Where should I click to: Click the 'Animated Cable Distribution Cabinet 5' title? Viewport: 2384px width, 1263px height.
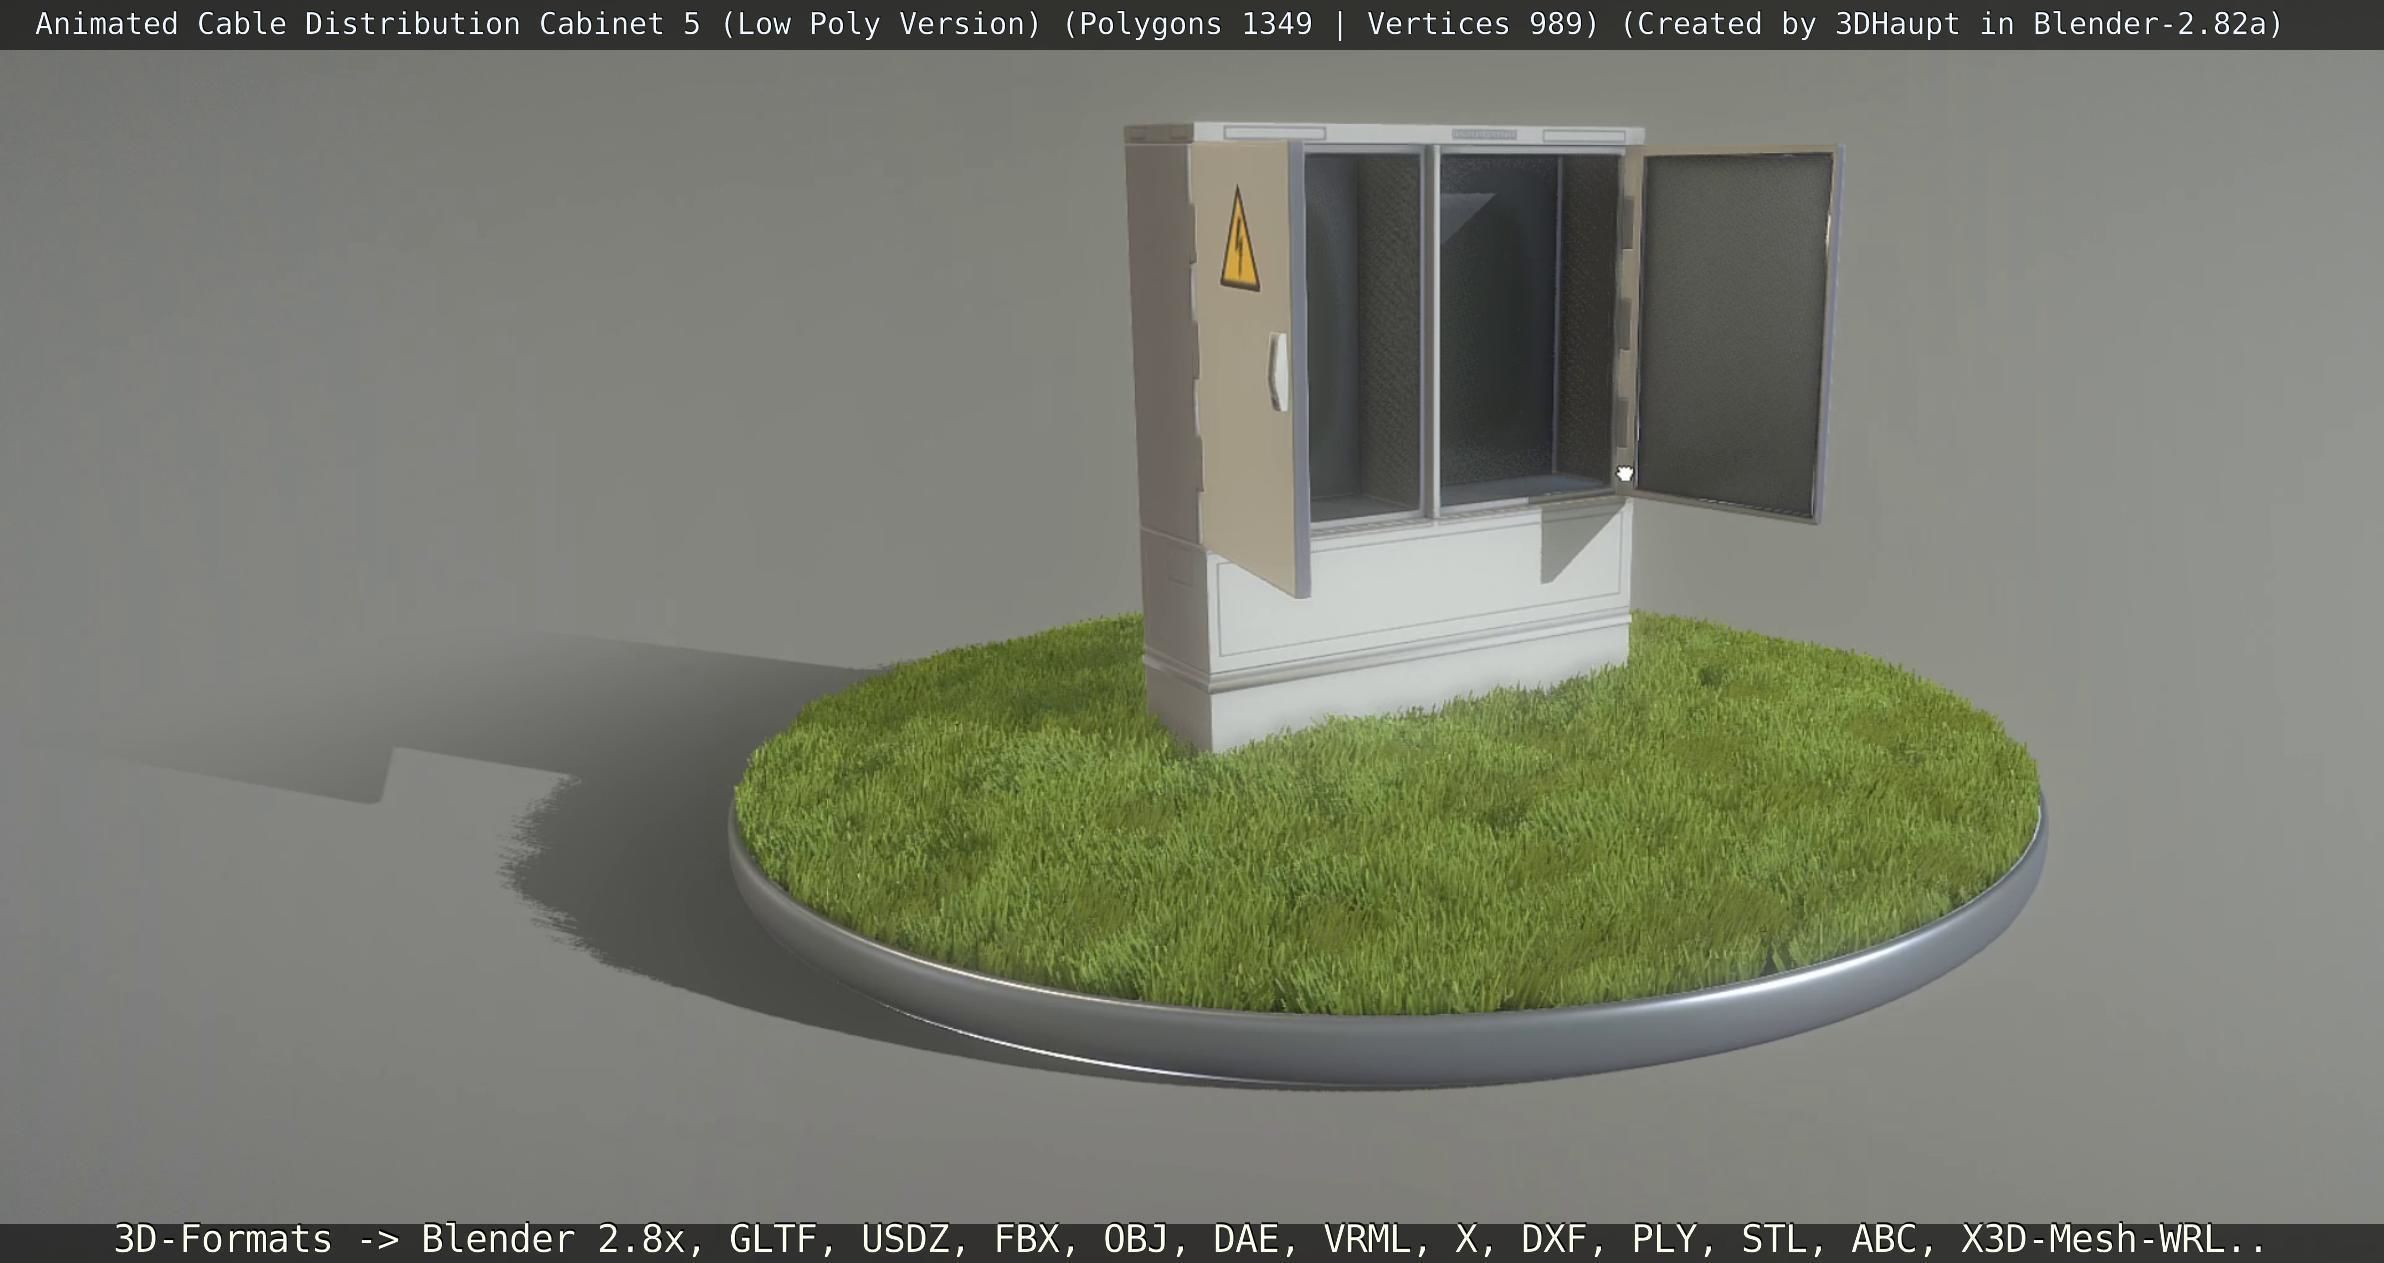(x=367, y=24)
